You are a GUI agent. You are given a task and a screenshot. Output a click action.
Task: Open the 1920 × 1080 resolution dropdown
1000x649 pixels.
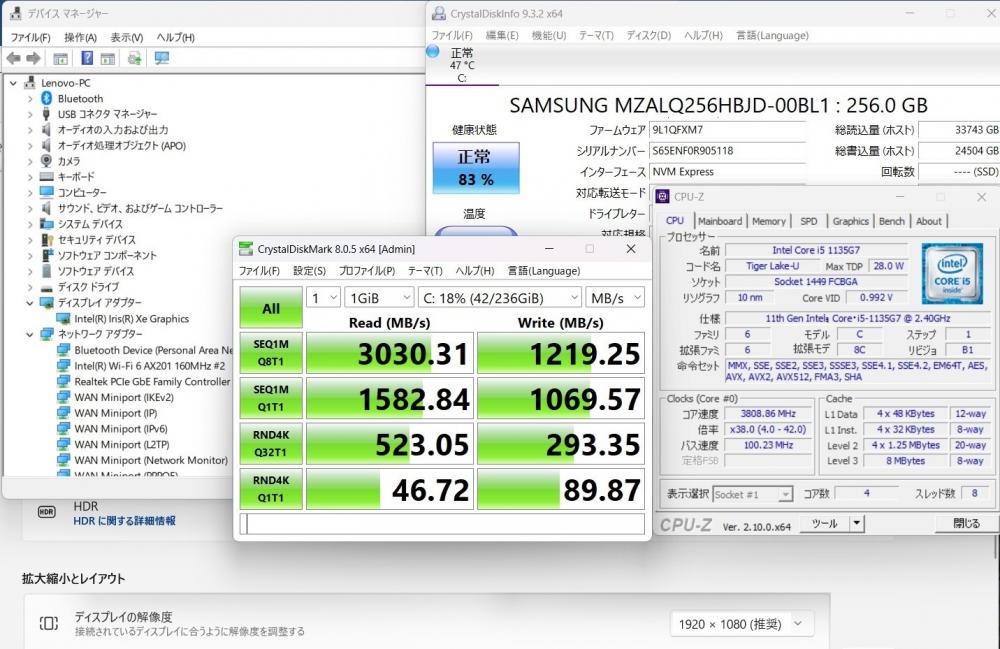(742, 624)
